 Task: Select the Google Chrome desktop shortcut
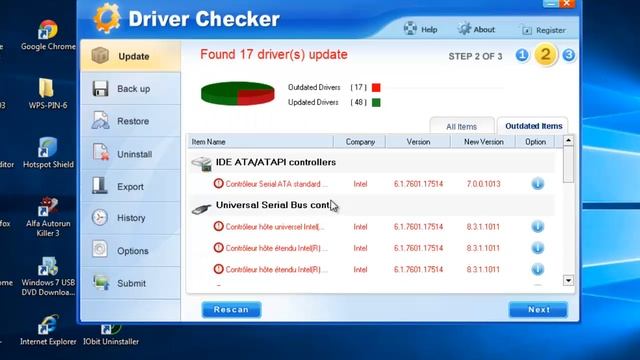point(48,35)
